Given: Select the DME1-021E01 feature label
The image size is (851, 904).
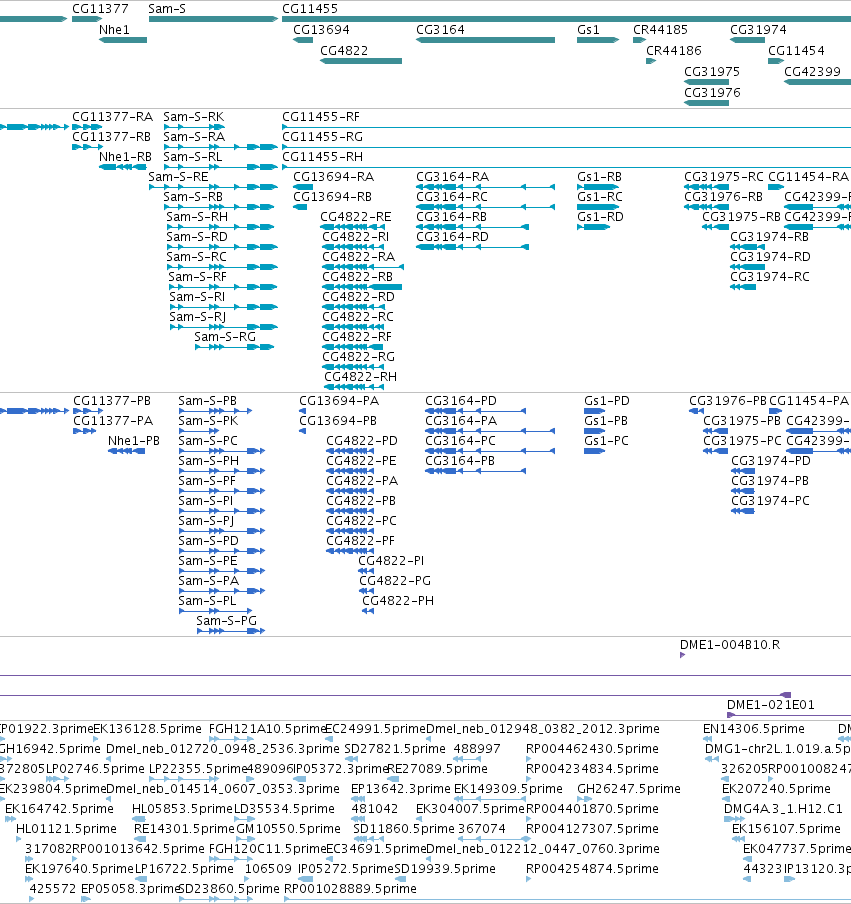Looking at the screenshot, I should click(x=771, y=705).
